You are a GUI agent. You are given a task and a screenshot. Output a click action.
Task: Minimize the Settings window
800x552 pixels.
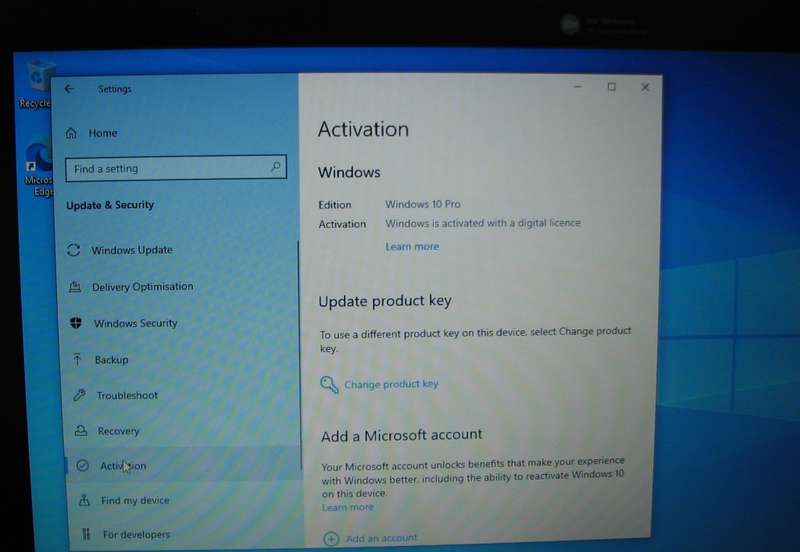coord(578,87)
